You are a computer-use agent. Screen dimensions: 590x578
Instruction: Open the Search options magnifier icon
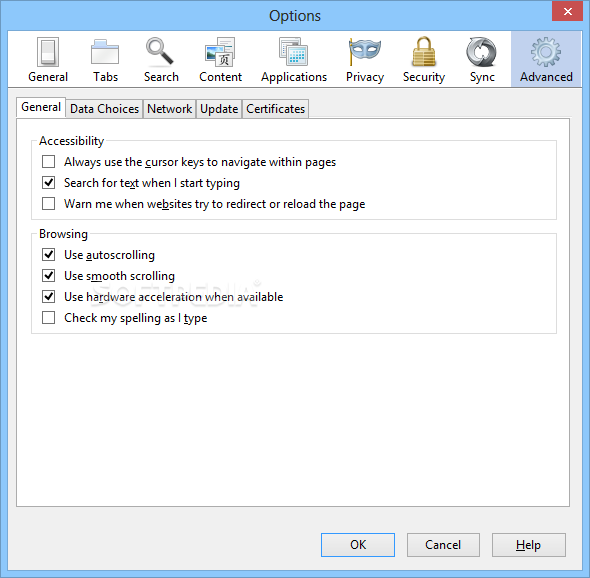pyautogui.click(x=160, y=51)
